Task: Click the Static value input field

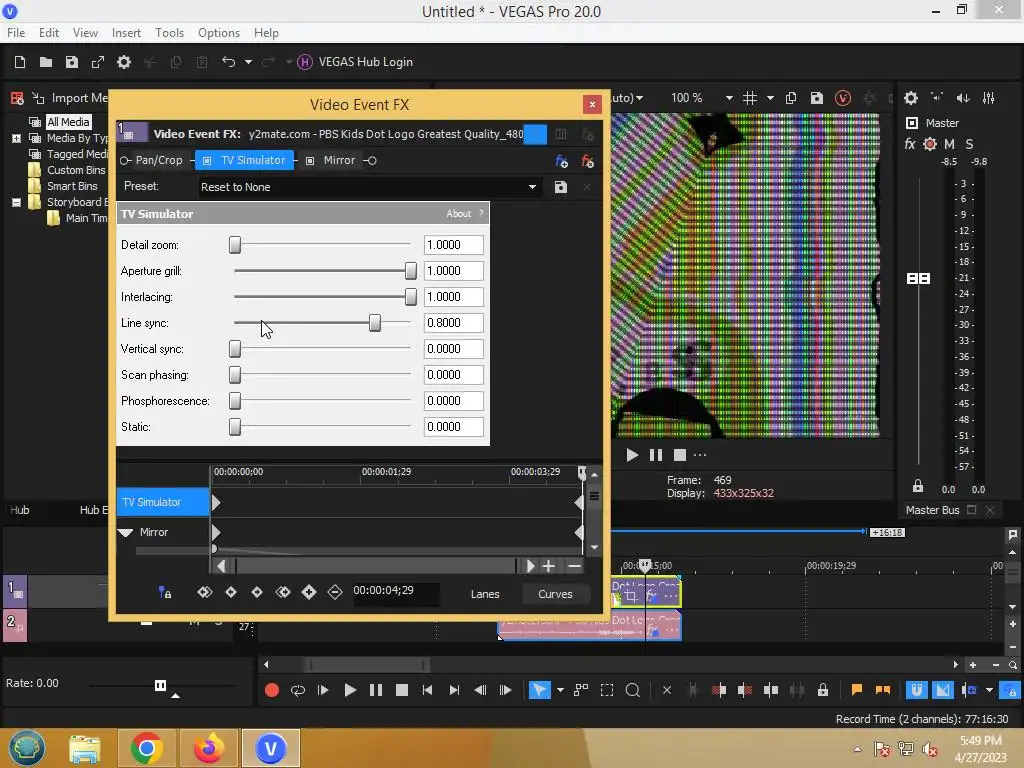Action: (454, 426)
